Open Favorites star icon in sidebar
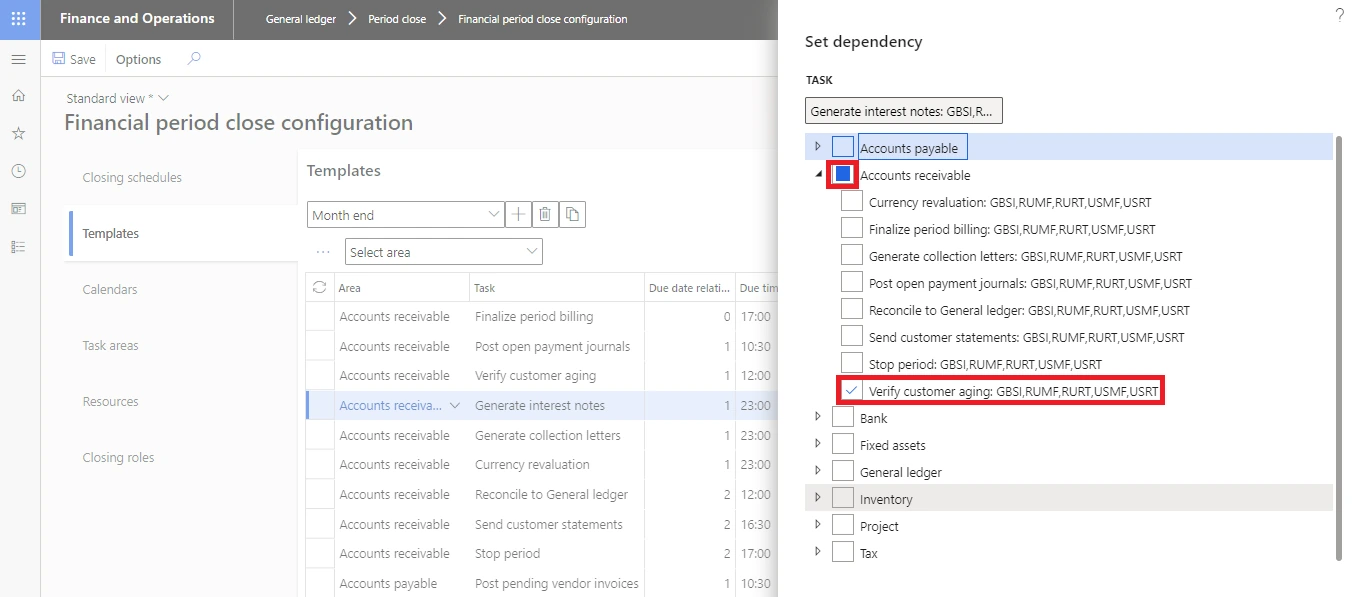Image resolution: width=1363 pixels, height=597 pixels. (x=18, y=133)
